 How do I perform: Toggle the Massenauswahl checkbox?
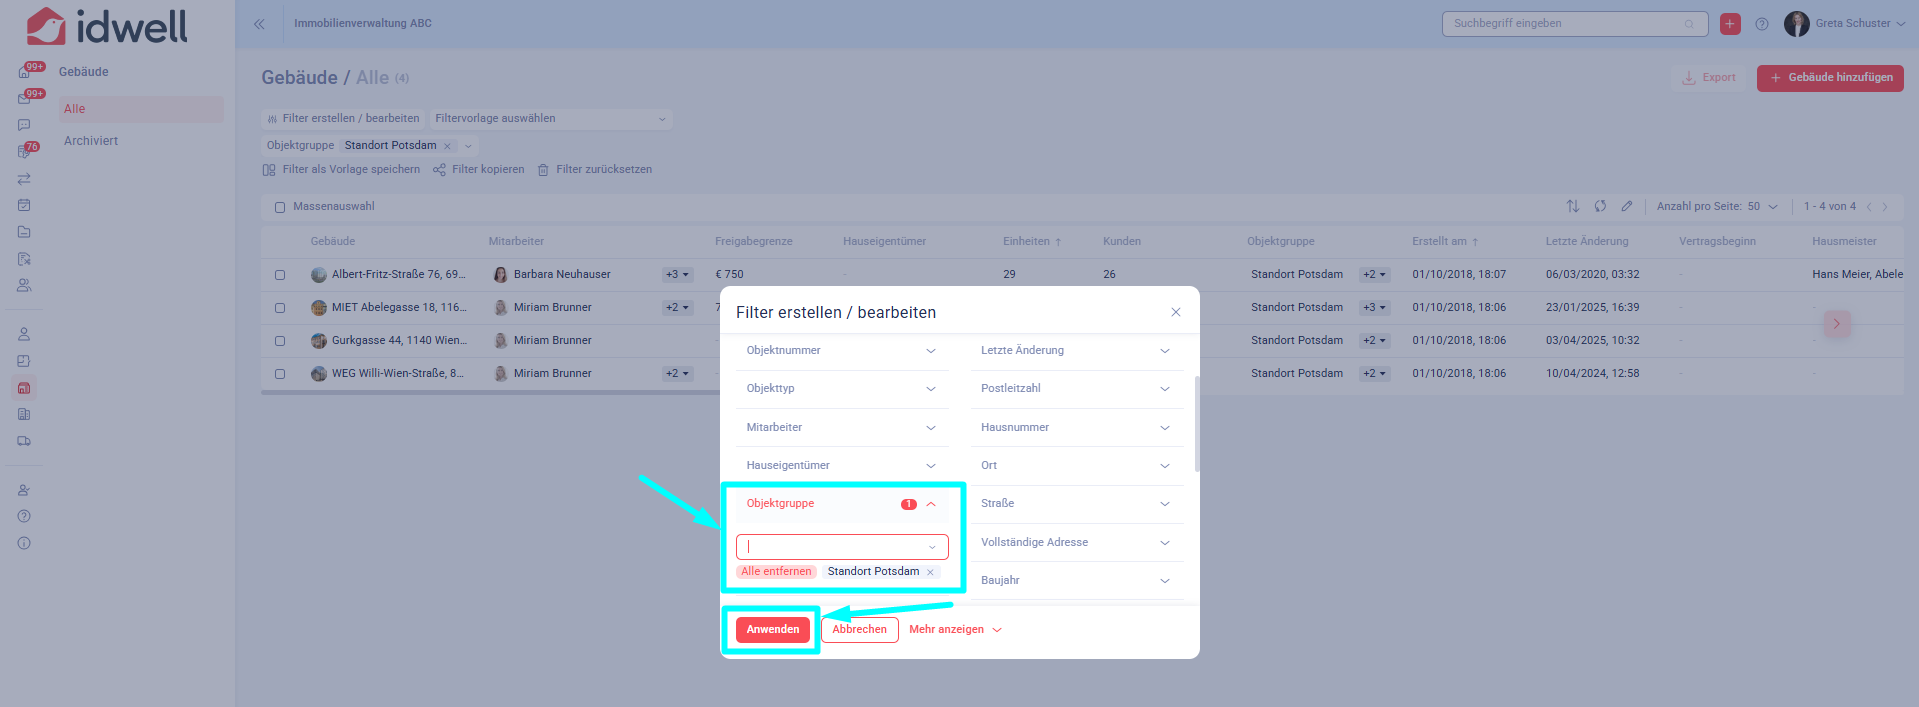[280, 207]
